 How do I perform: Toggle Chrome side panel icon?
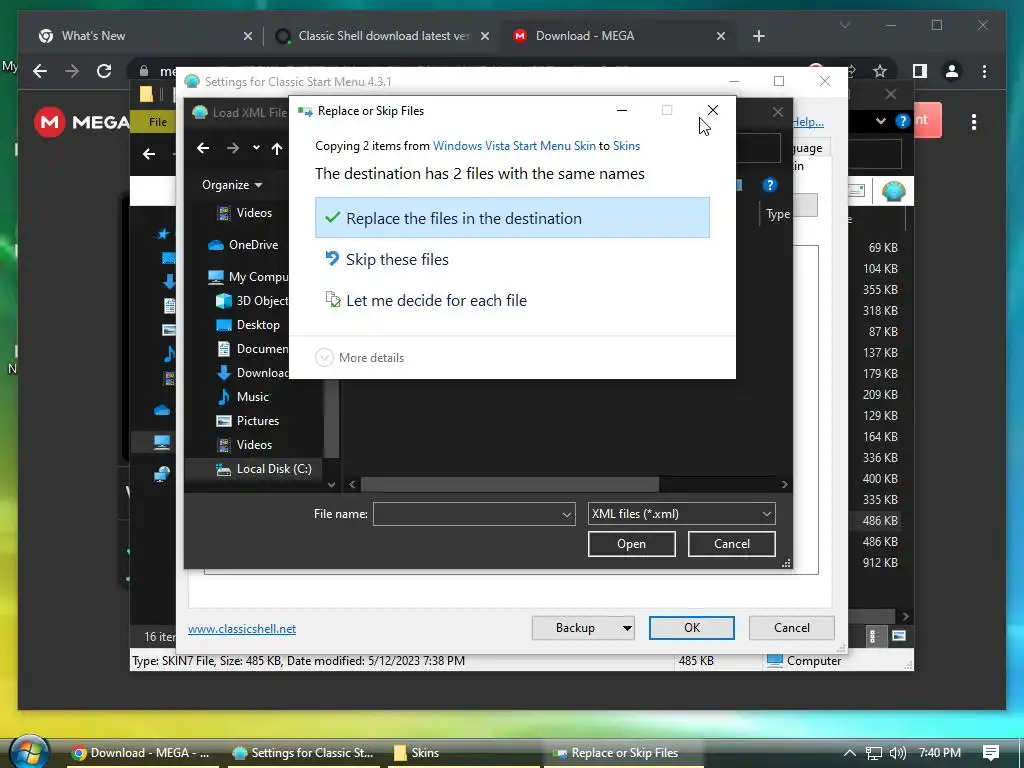(x=920, y=71)
